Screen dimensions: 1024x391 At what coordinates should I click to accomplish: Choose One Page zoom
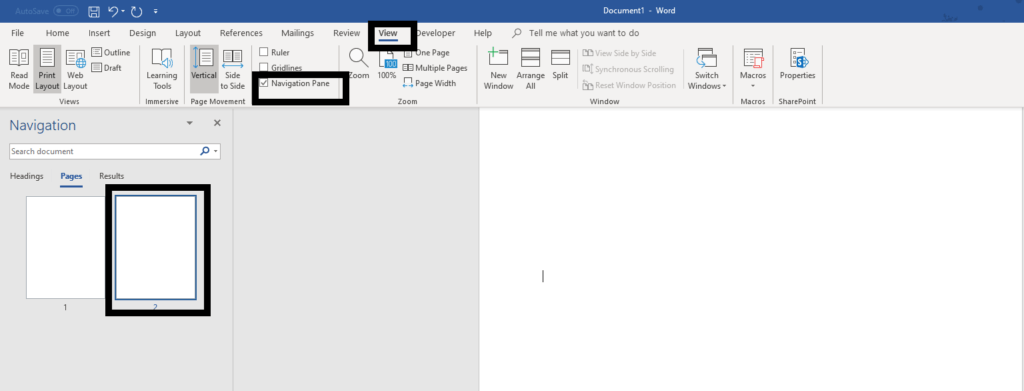426,52
